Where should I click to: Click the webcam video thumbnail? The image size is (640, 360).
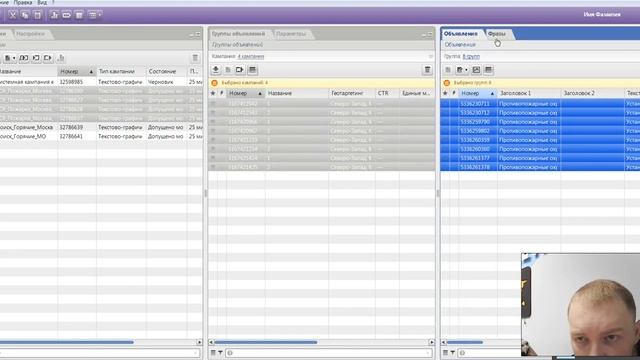pos(580,304)
